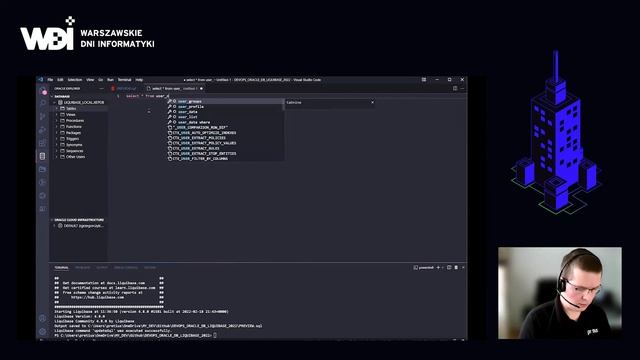640x360 pixels.
Task: Open the launch profile dropdown beside plus
Action: 443,267
